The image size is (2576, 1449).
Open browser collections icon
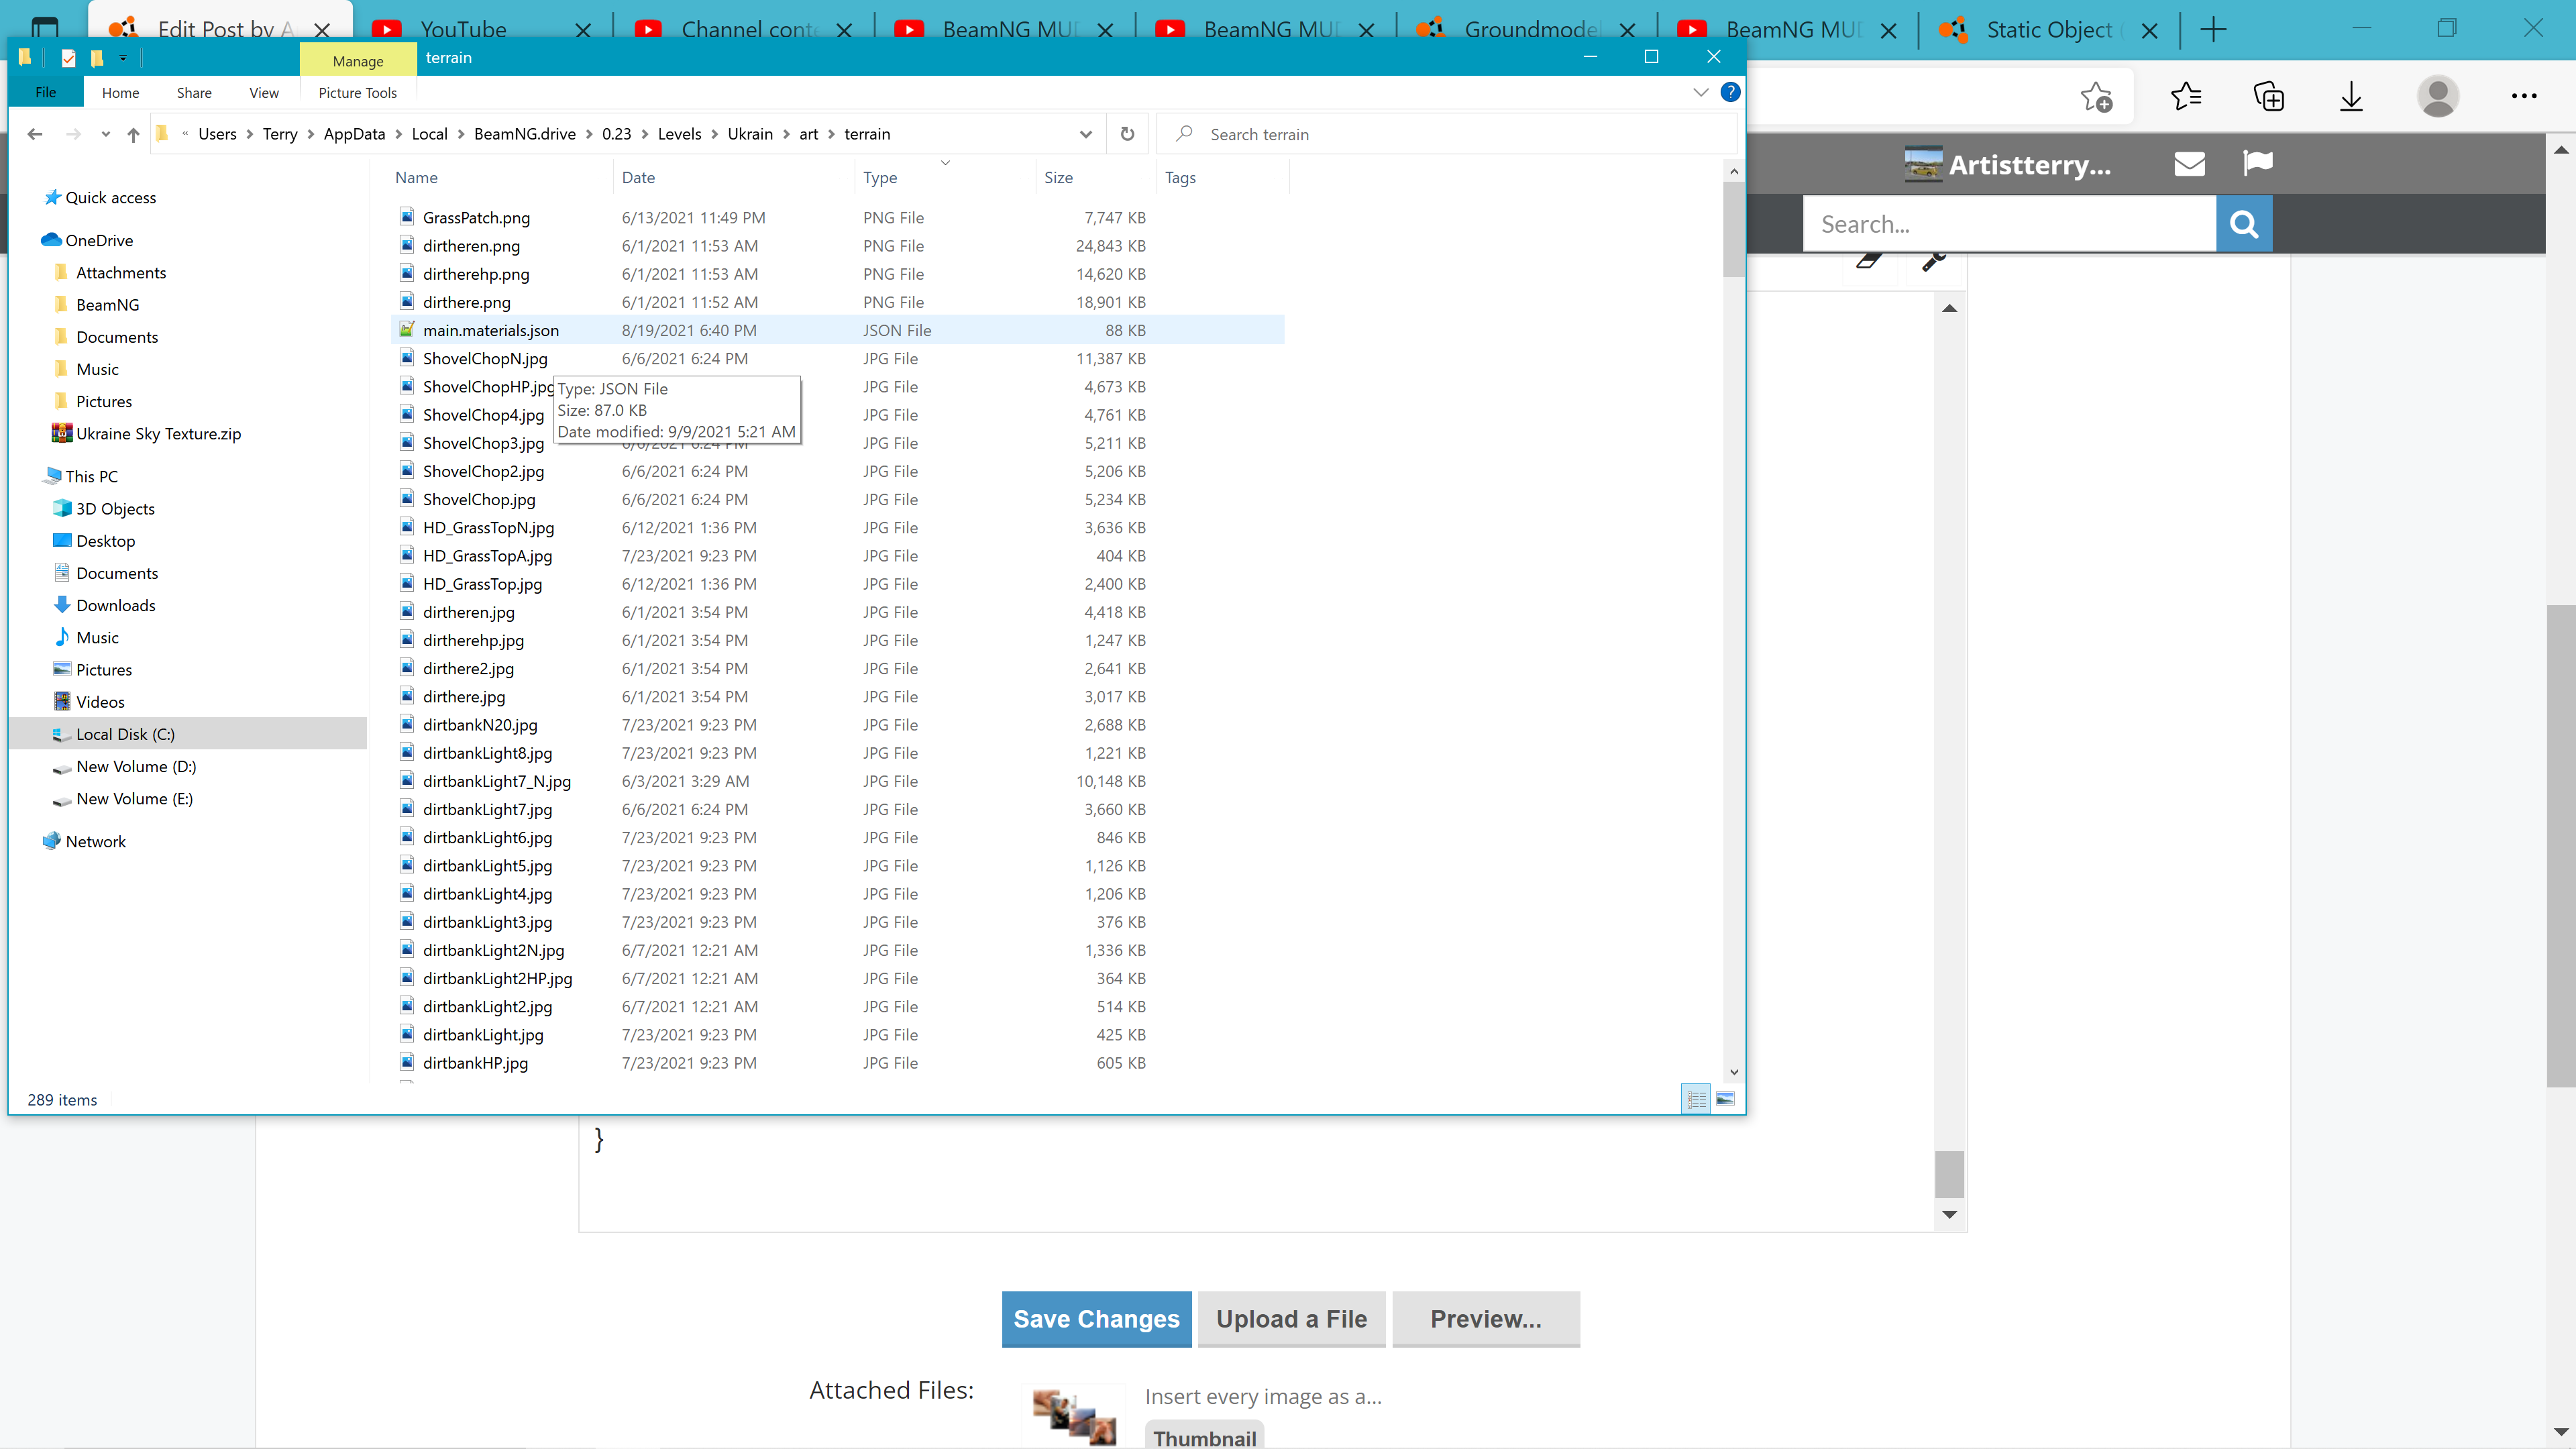tap(2268, 97)
